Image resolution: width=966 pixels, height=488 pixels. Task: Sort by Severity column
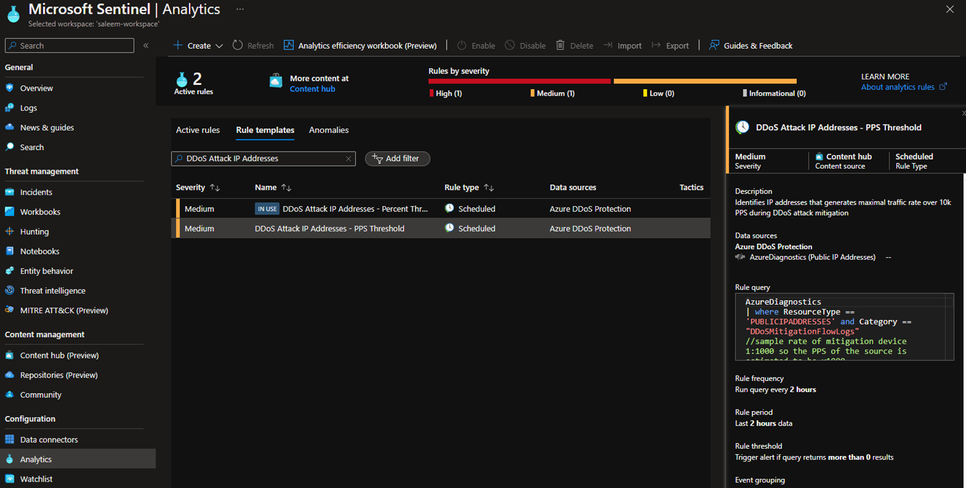197,187
